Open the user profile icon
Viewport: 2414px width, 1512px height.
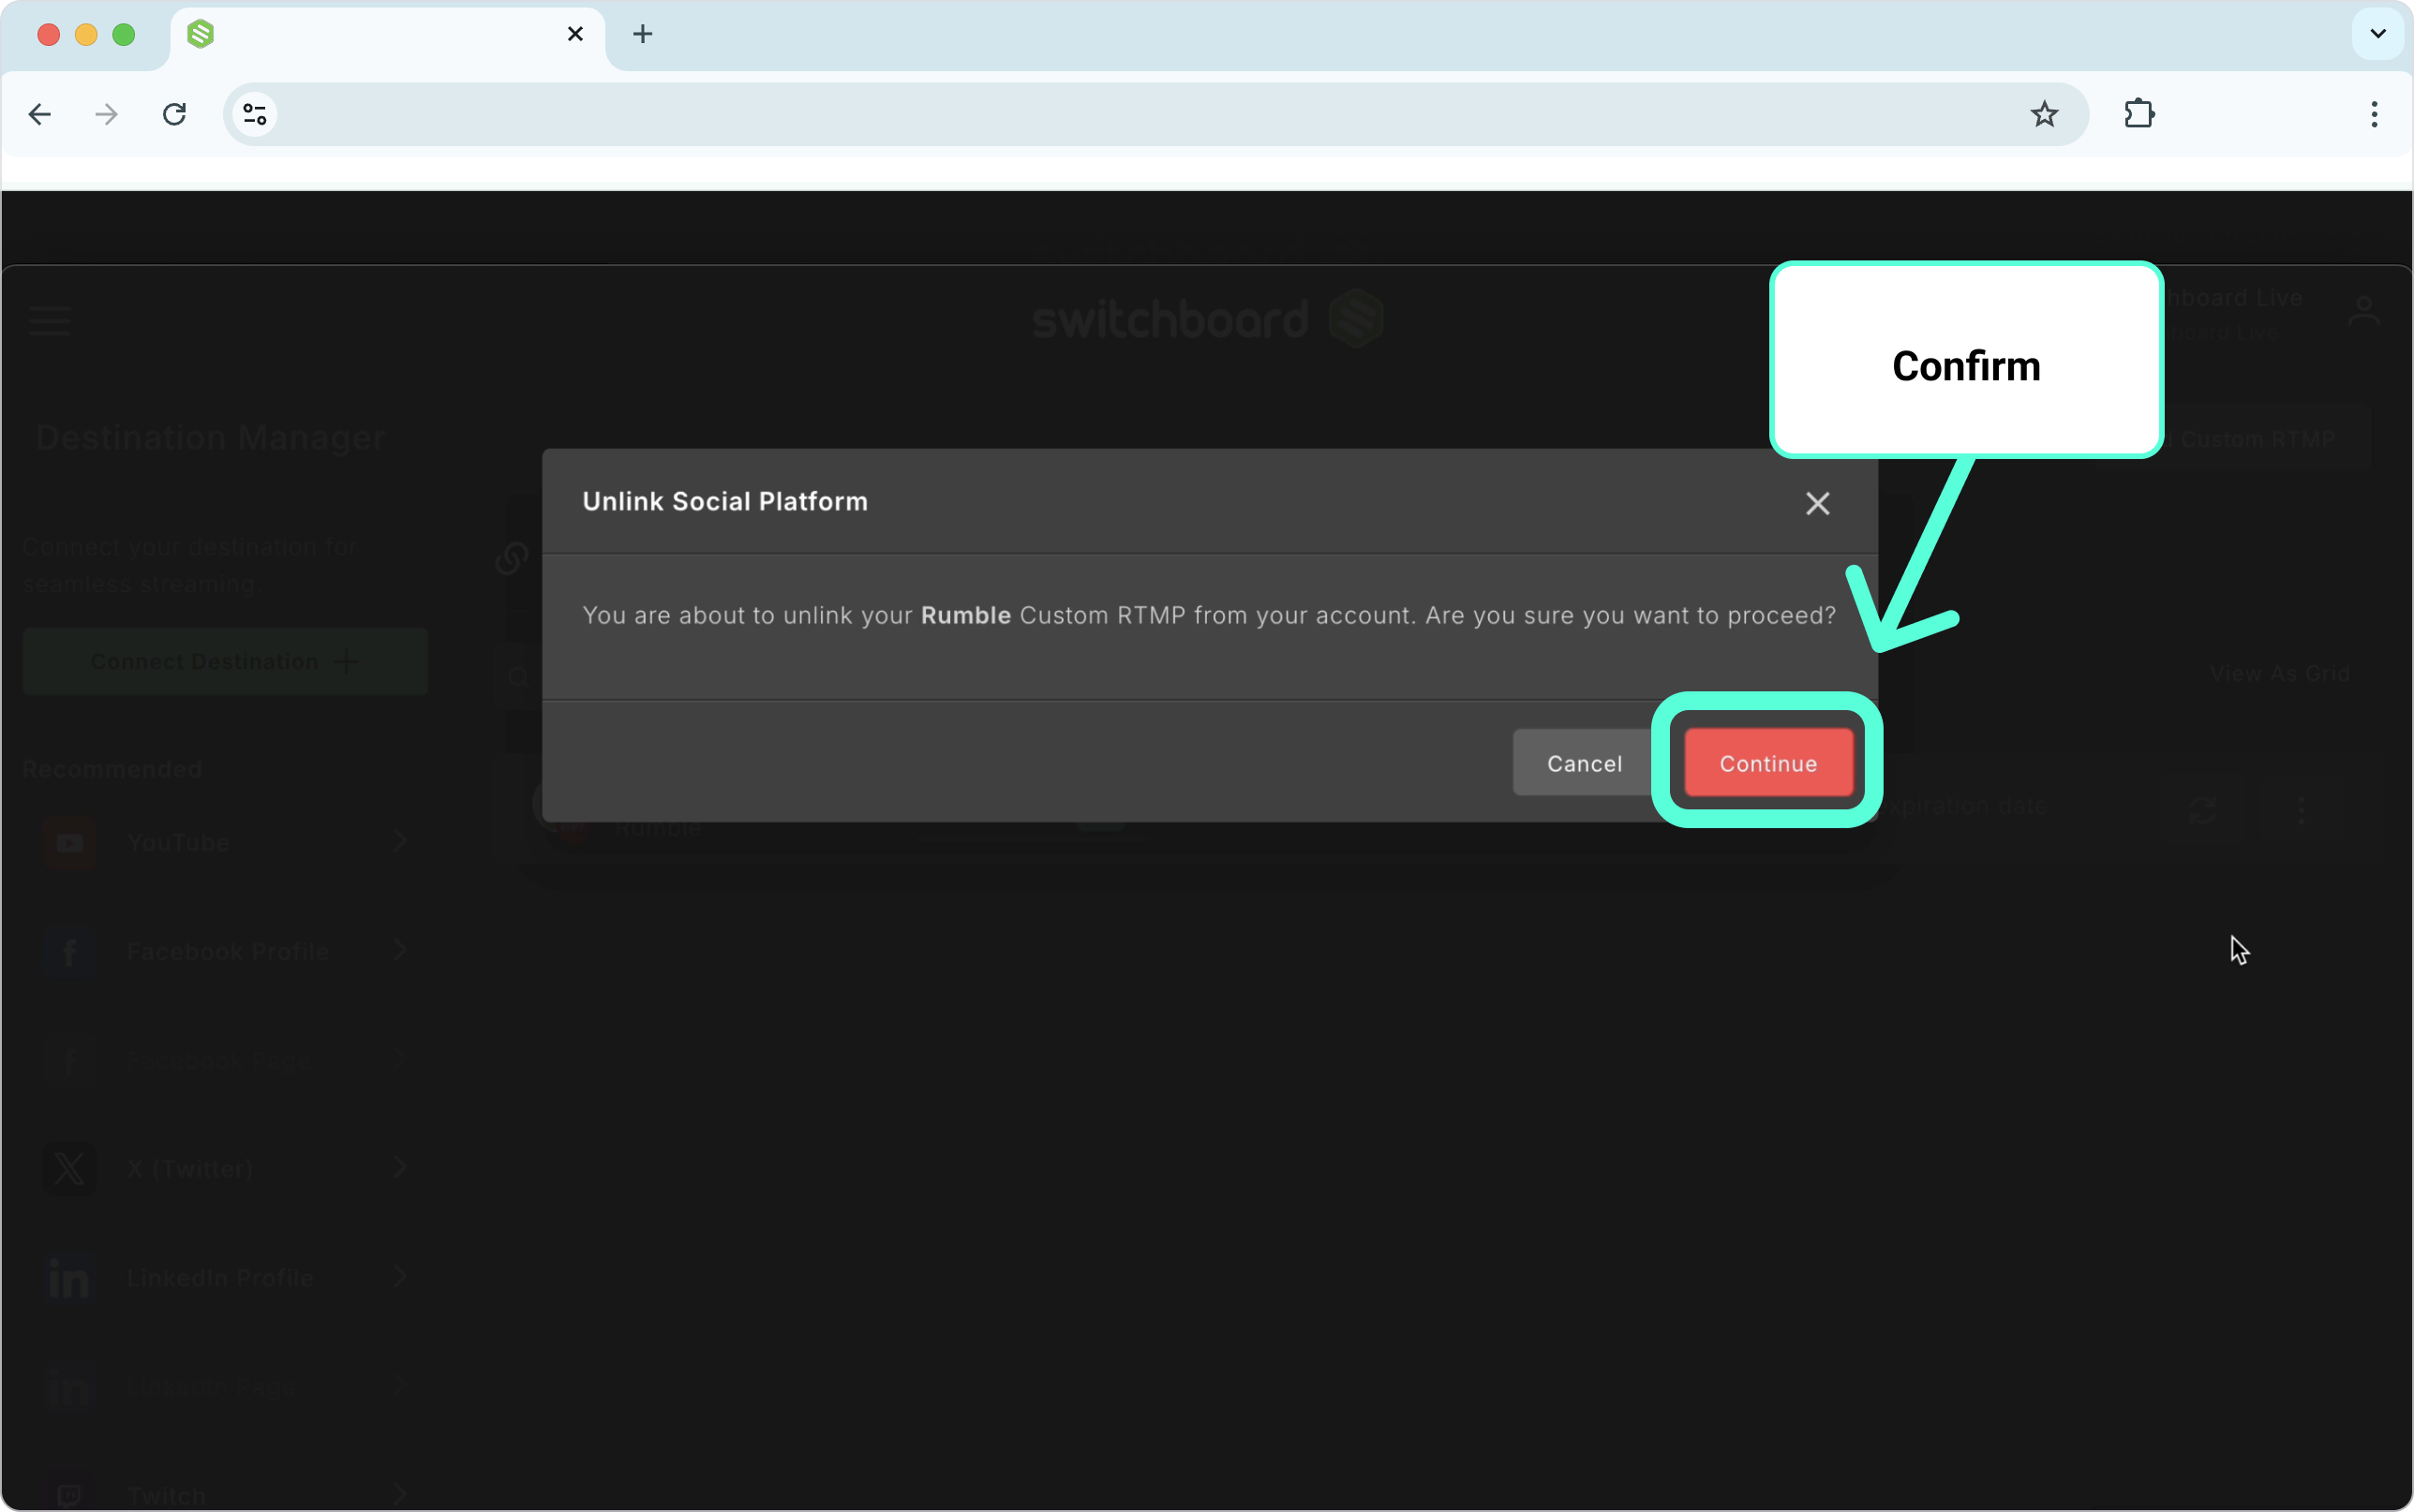[2364, 311]
